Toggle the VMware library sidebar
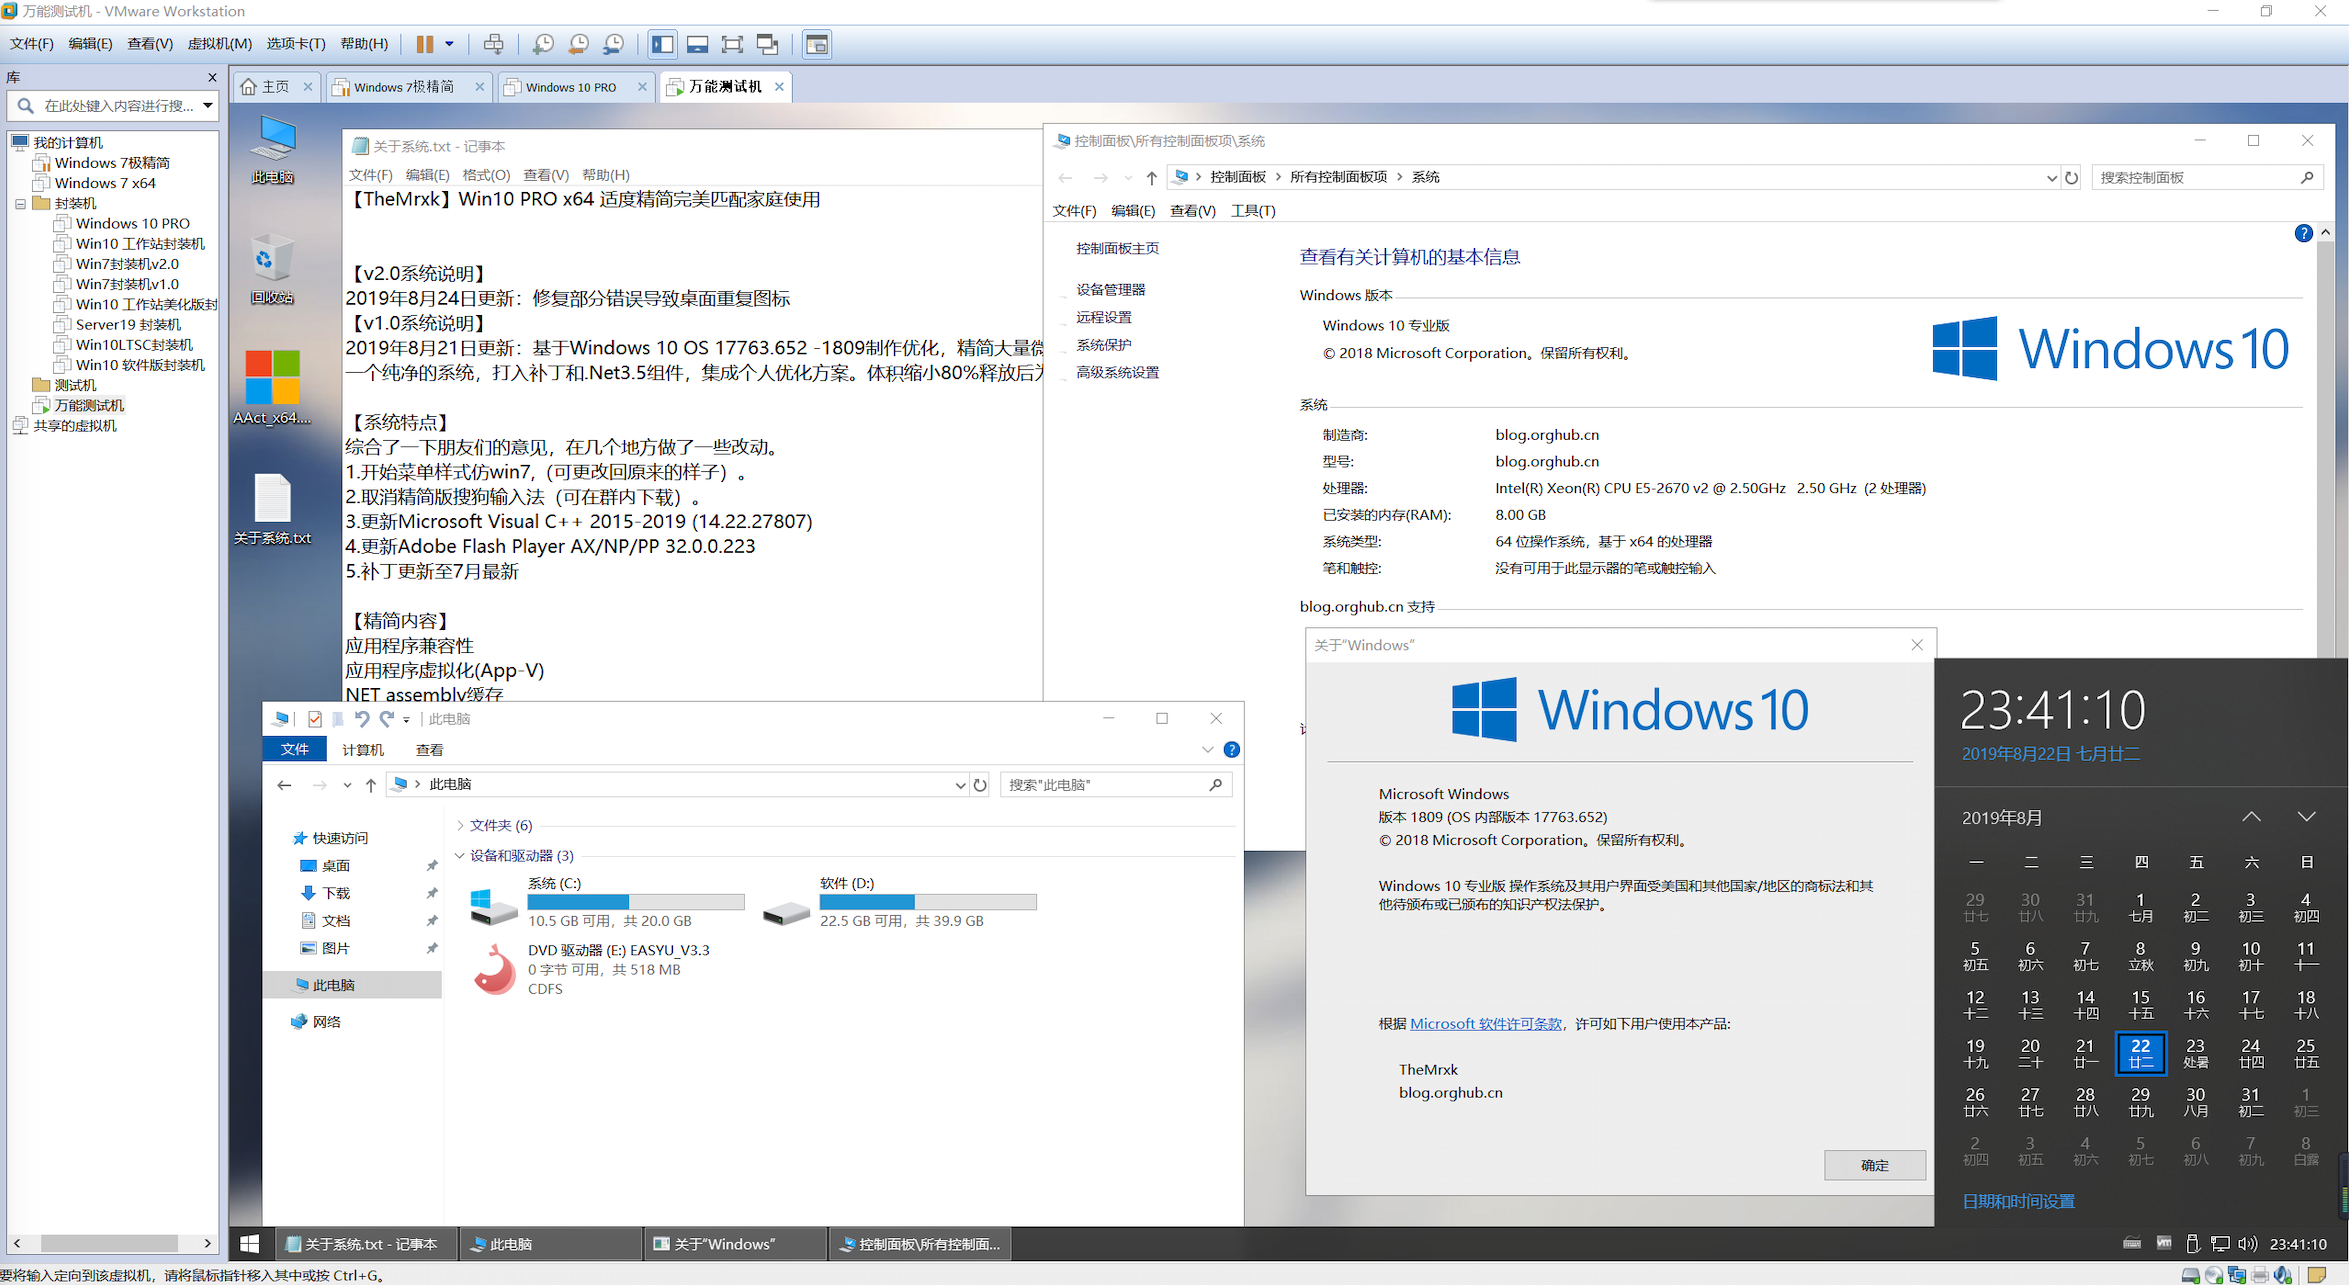 click(662, 44)
